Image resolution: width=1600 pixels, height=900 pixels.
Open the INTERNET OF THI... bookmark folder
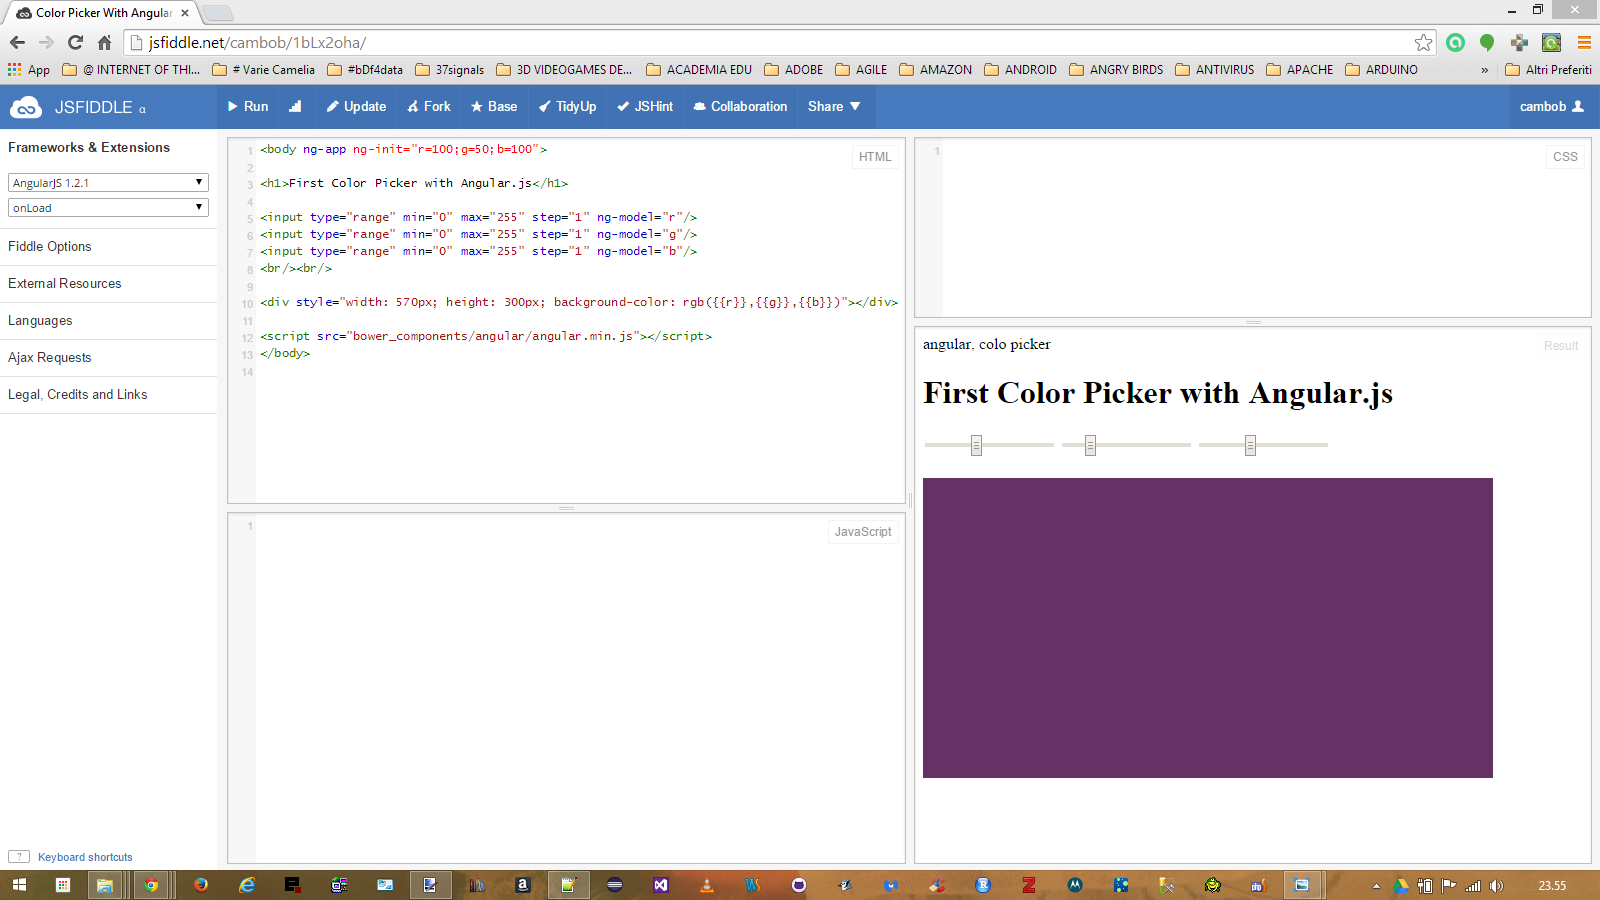(x=131, y=70)
